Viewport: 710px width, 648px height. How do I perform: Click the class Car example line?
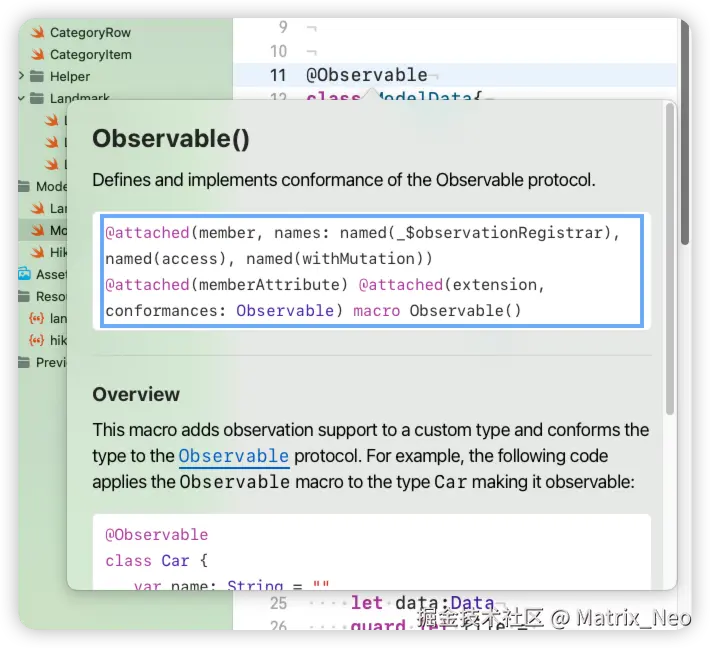point(157,561)
